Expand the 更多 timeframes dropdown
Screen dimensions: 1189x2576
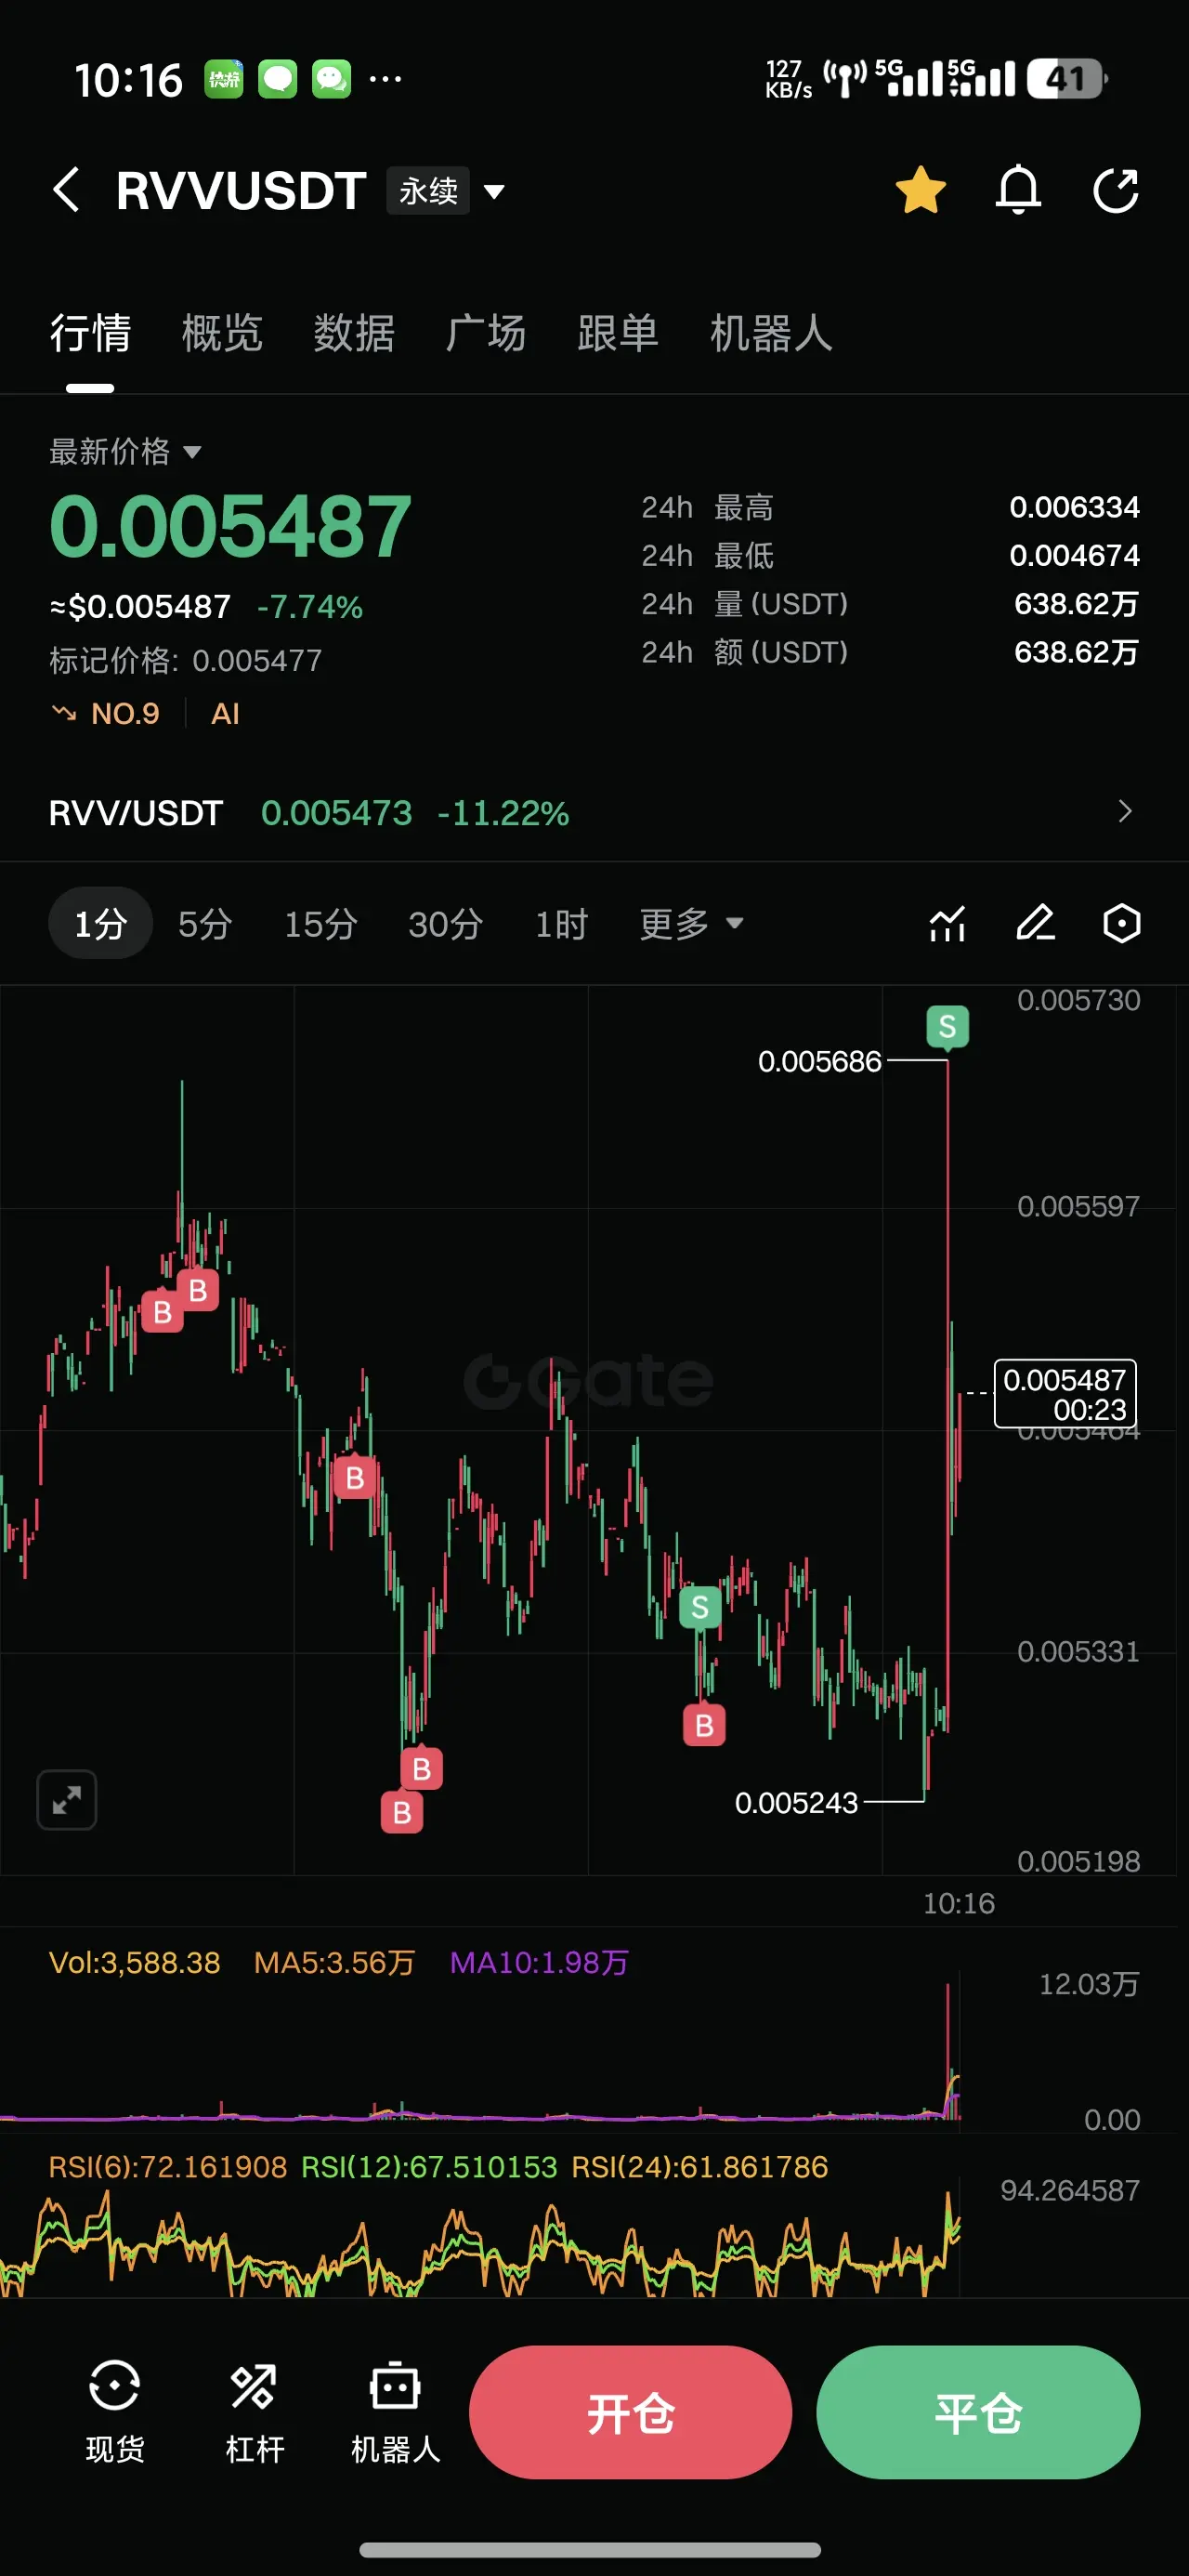point(691,923)
